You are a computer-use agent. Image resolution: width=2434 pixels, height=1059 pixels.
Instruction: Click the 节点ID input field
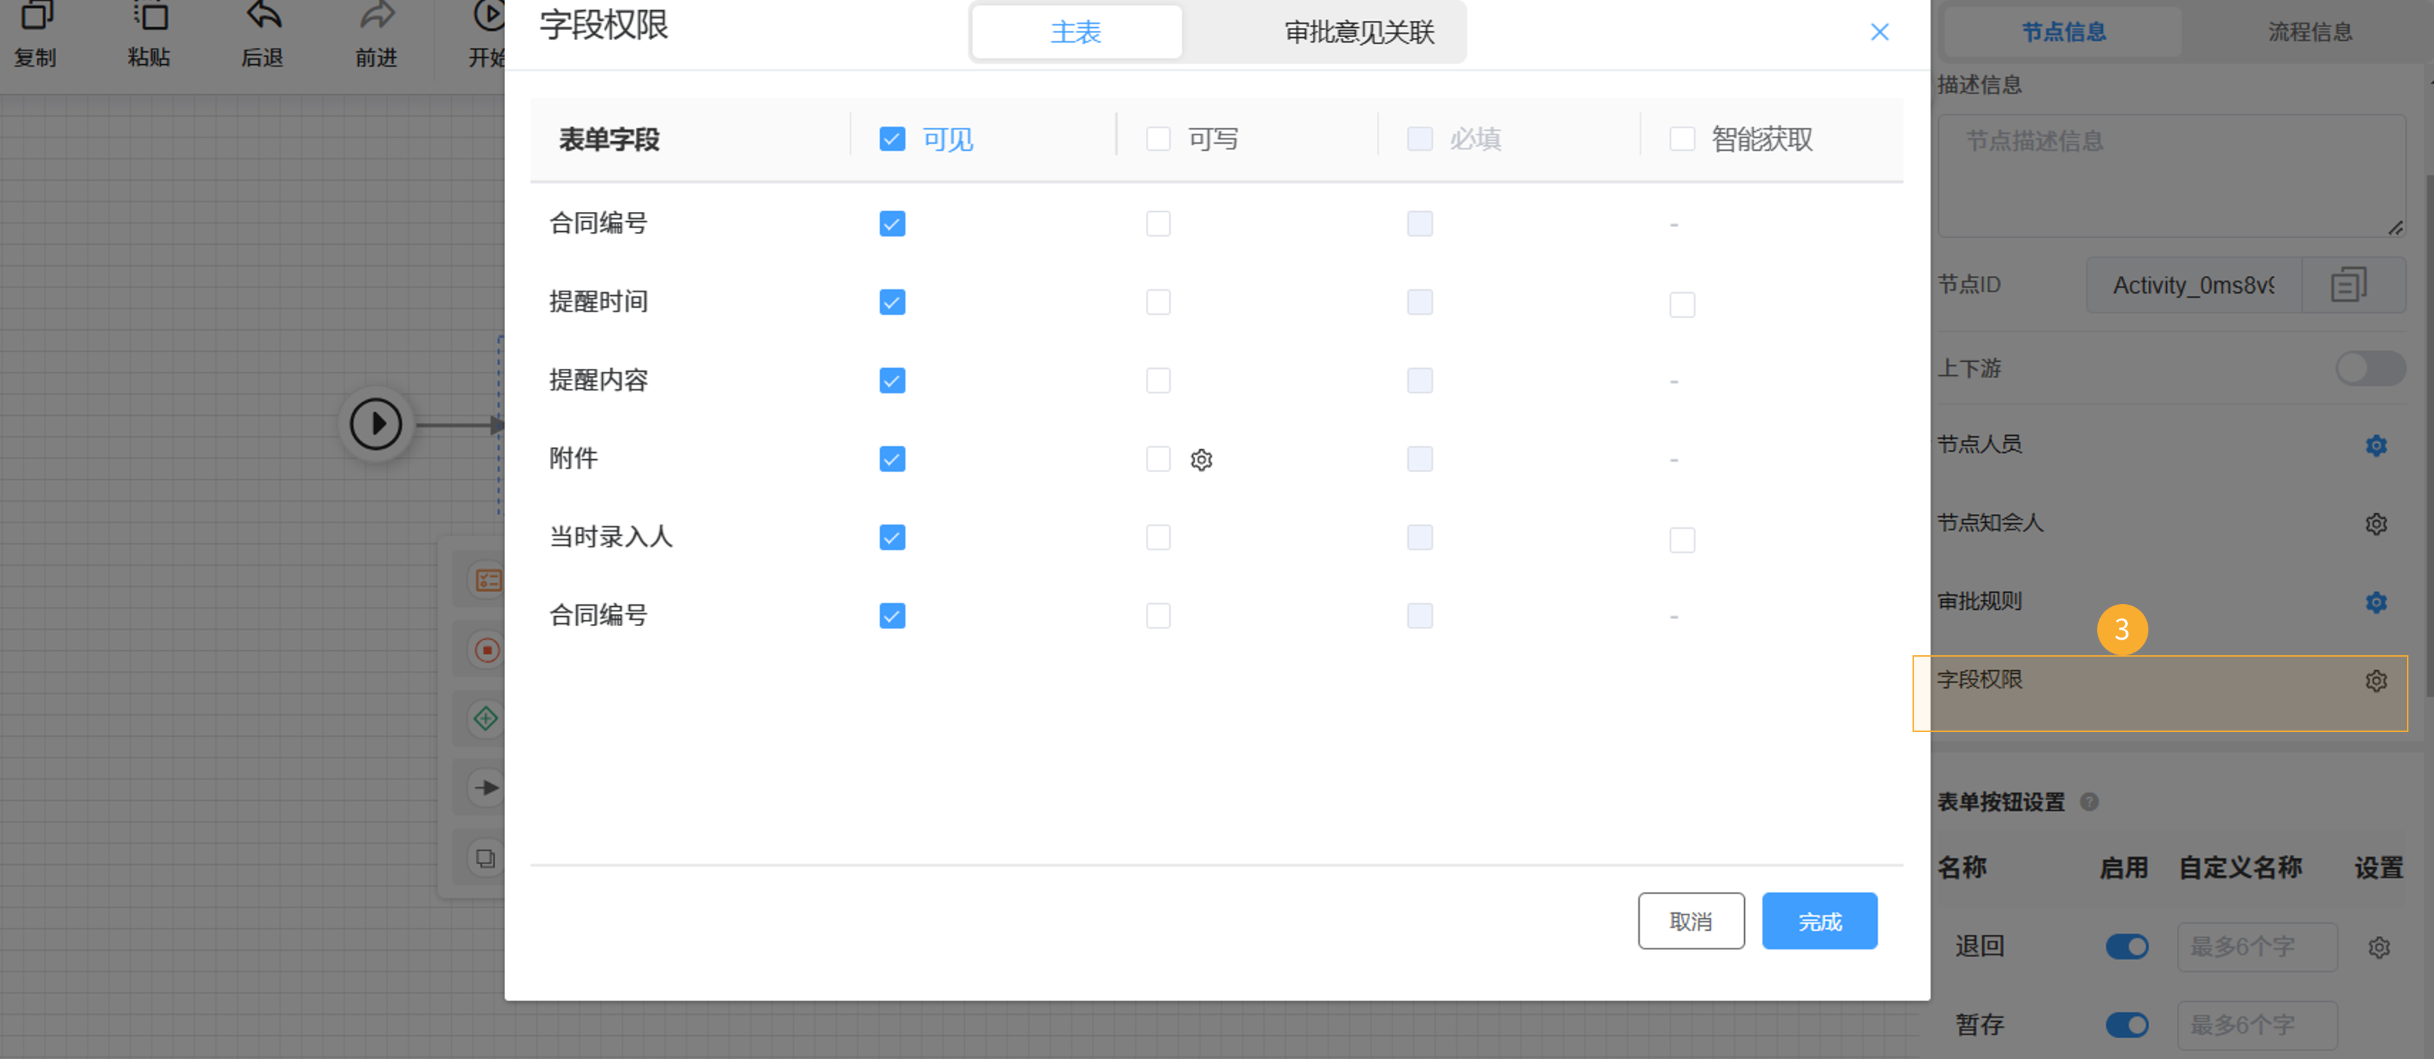2194,285
